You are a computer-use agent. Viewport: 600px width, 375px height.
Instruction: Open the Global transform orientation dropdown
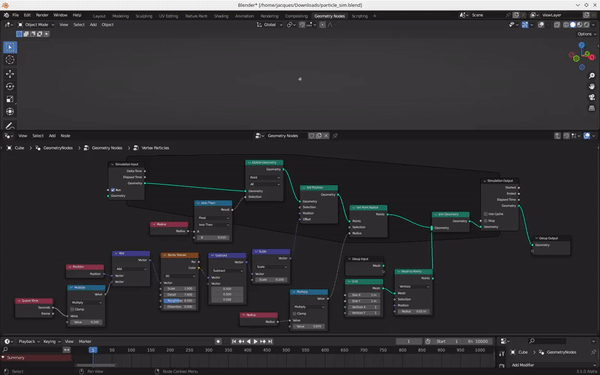point(269,24)
